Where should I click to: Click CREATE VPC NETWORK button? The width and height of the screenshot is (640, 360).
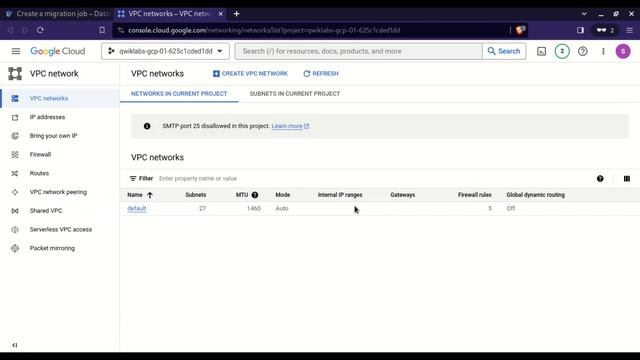[x=250, y=73]
